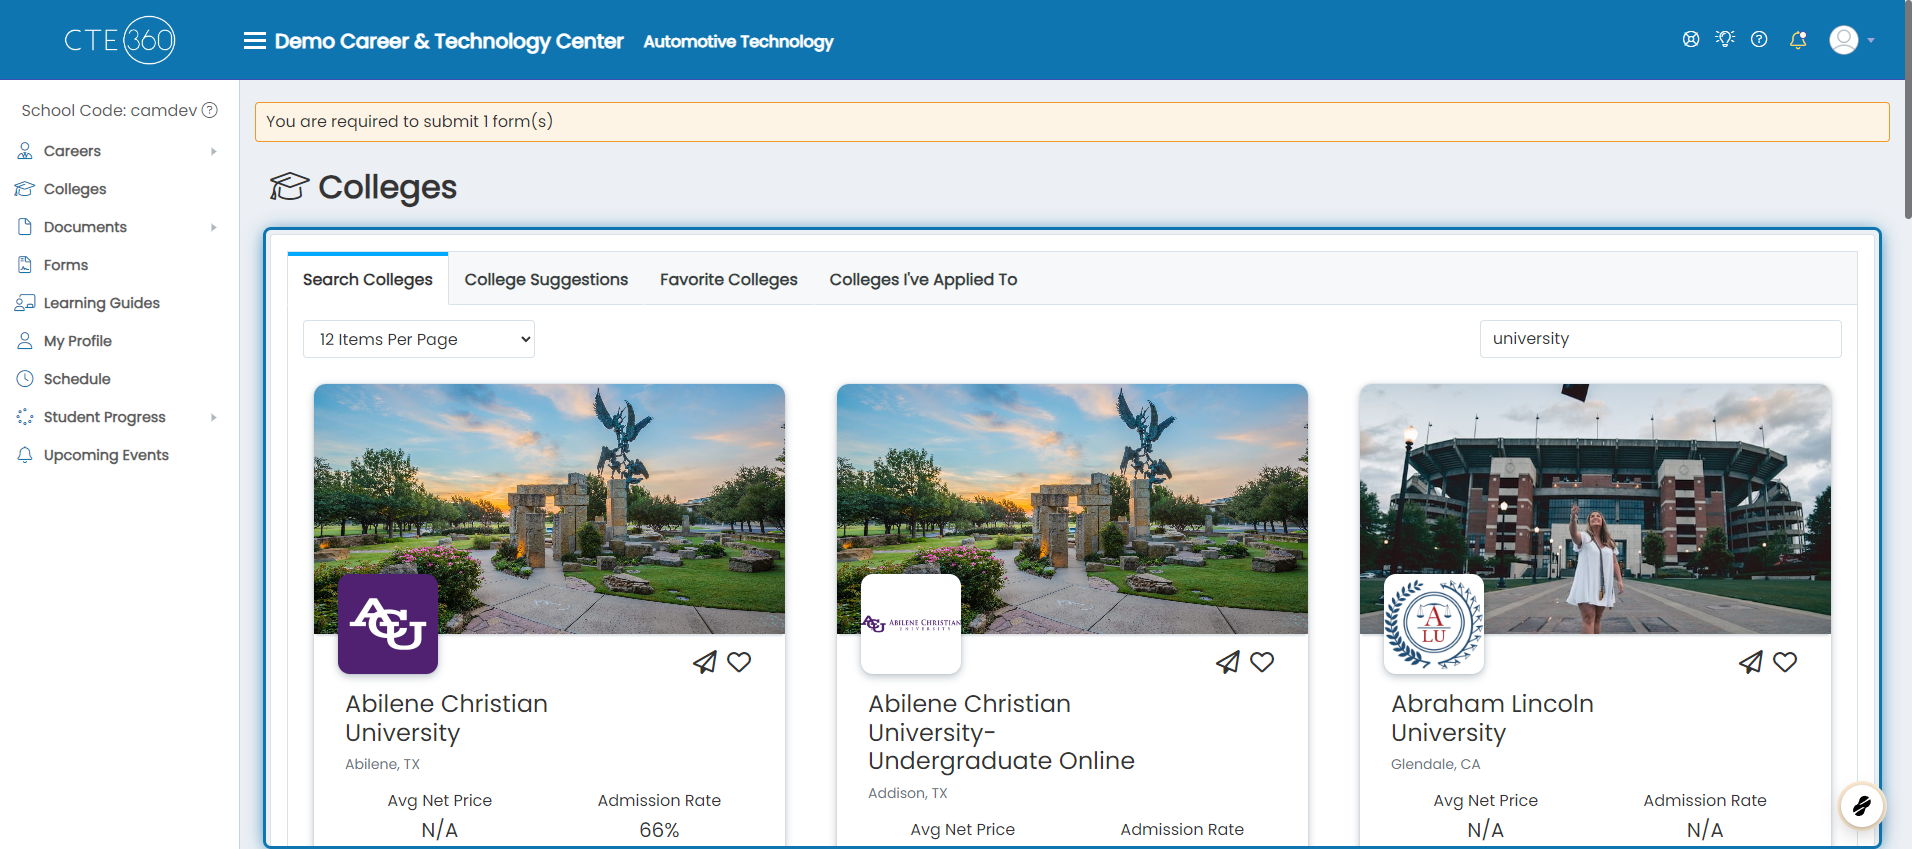
Task: Click the college search field containing 'university'
Action: 1660,339
